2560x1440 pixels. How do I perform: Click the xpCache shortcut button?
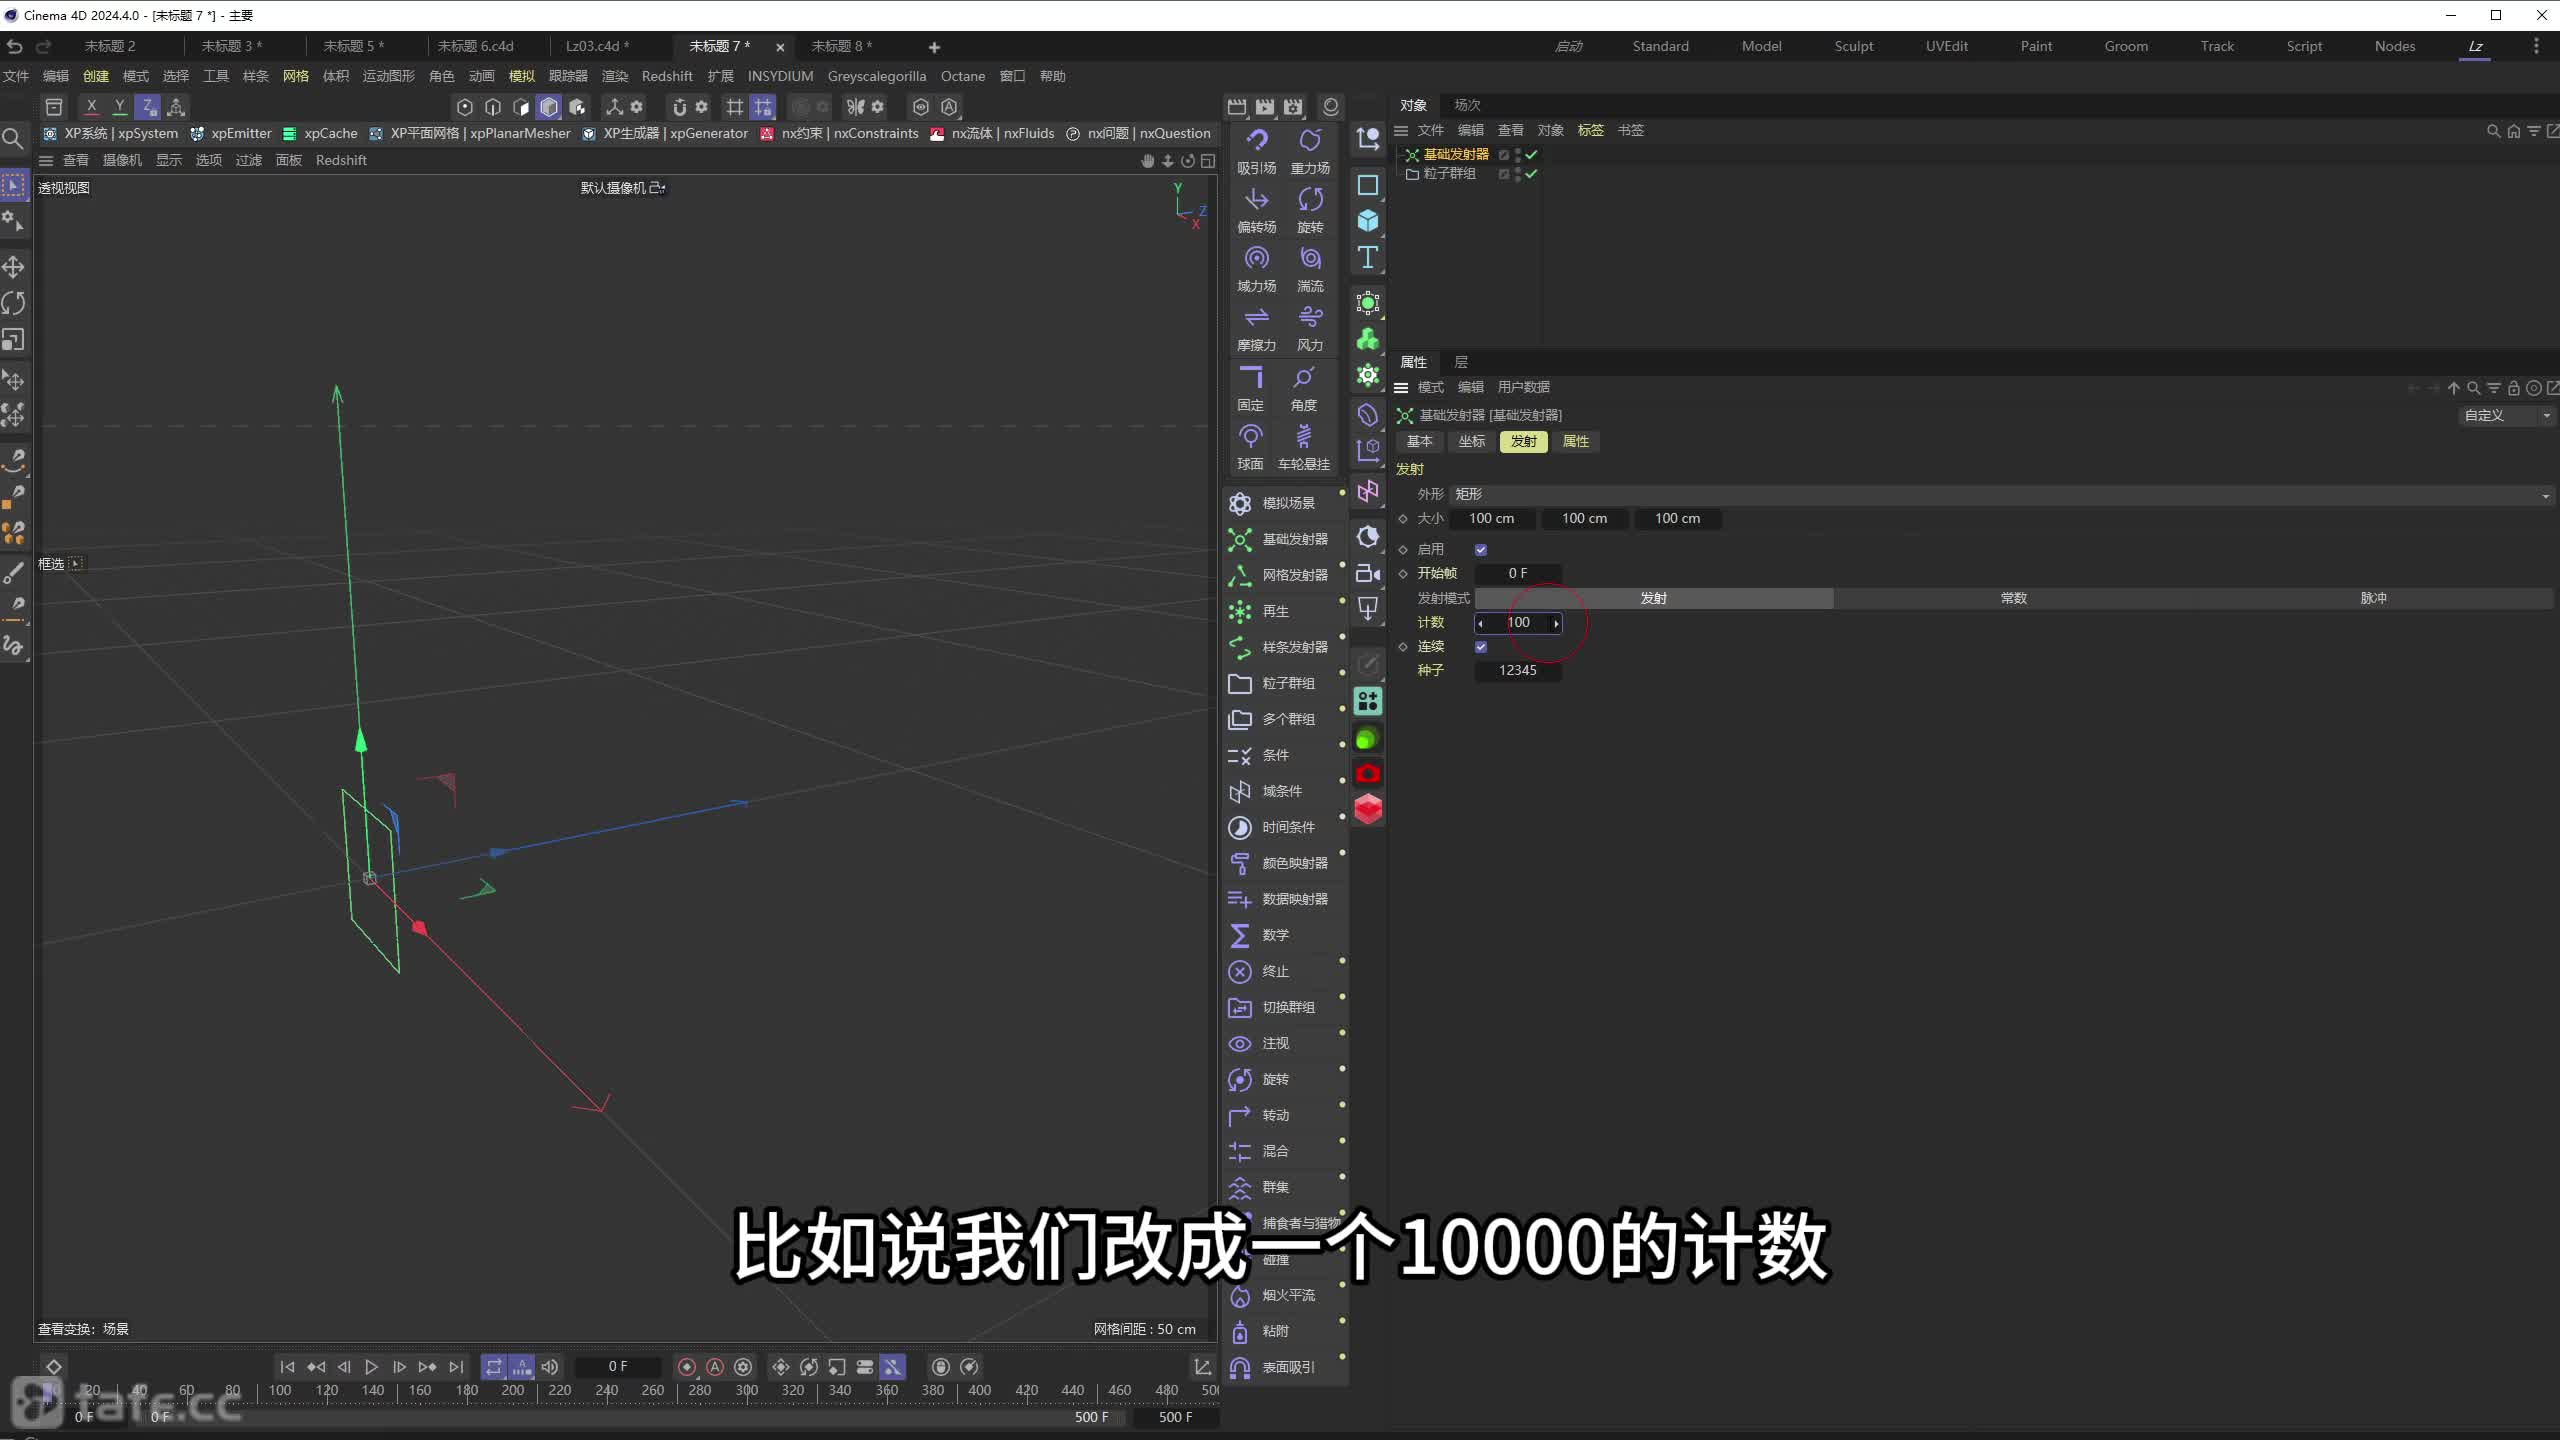[320, 133]
